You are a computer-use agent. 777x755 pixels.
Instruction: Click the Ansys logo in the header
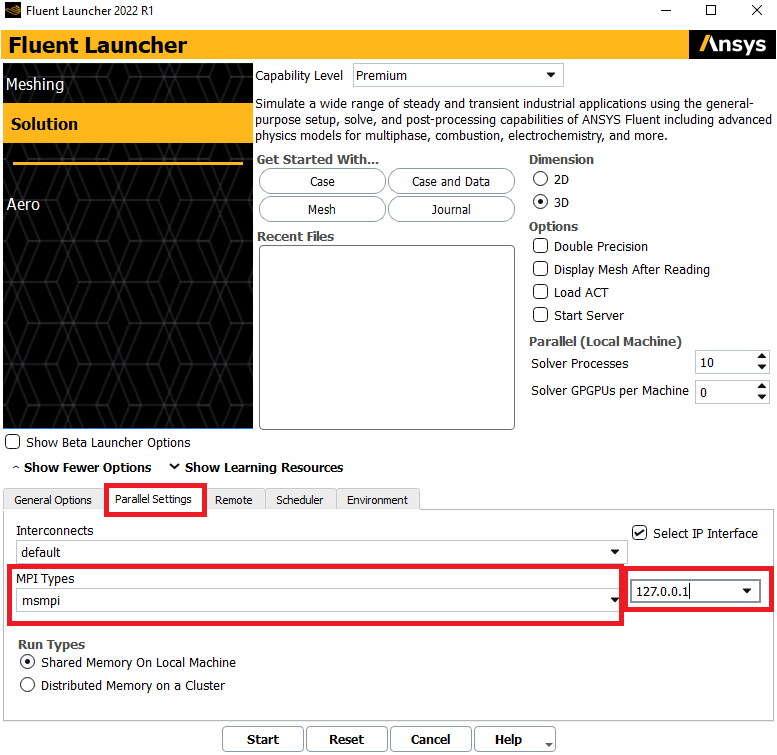(x=732, y=45)
